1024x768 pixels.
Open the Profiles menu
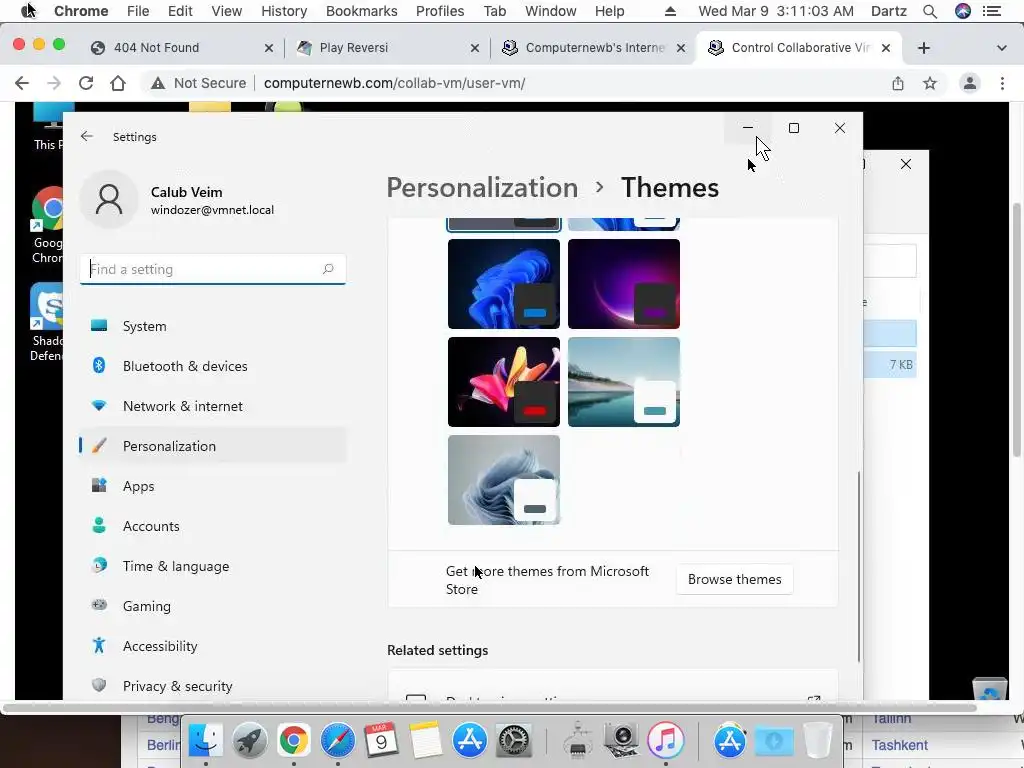point(440,11)
